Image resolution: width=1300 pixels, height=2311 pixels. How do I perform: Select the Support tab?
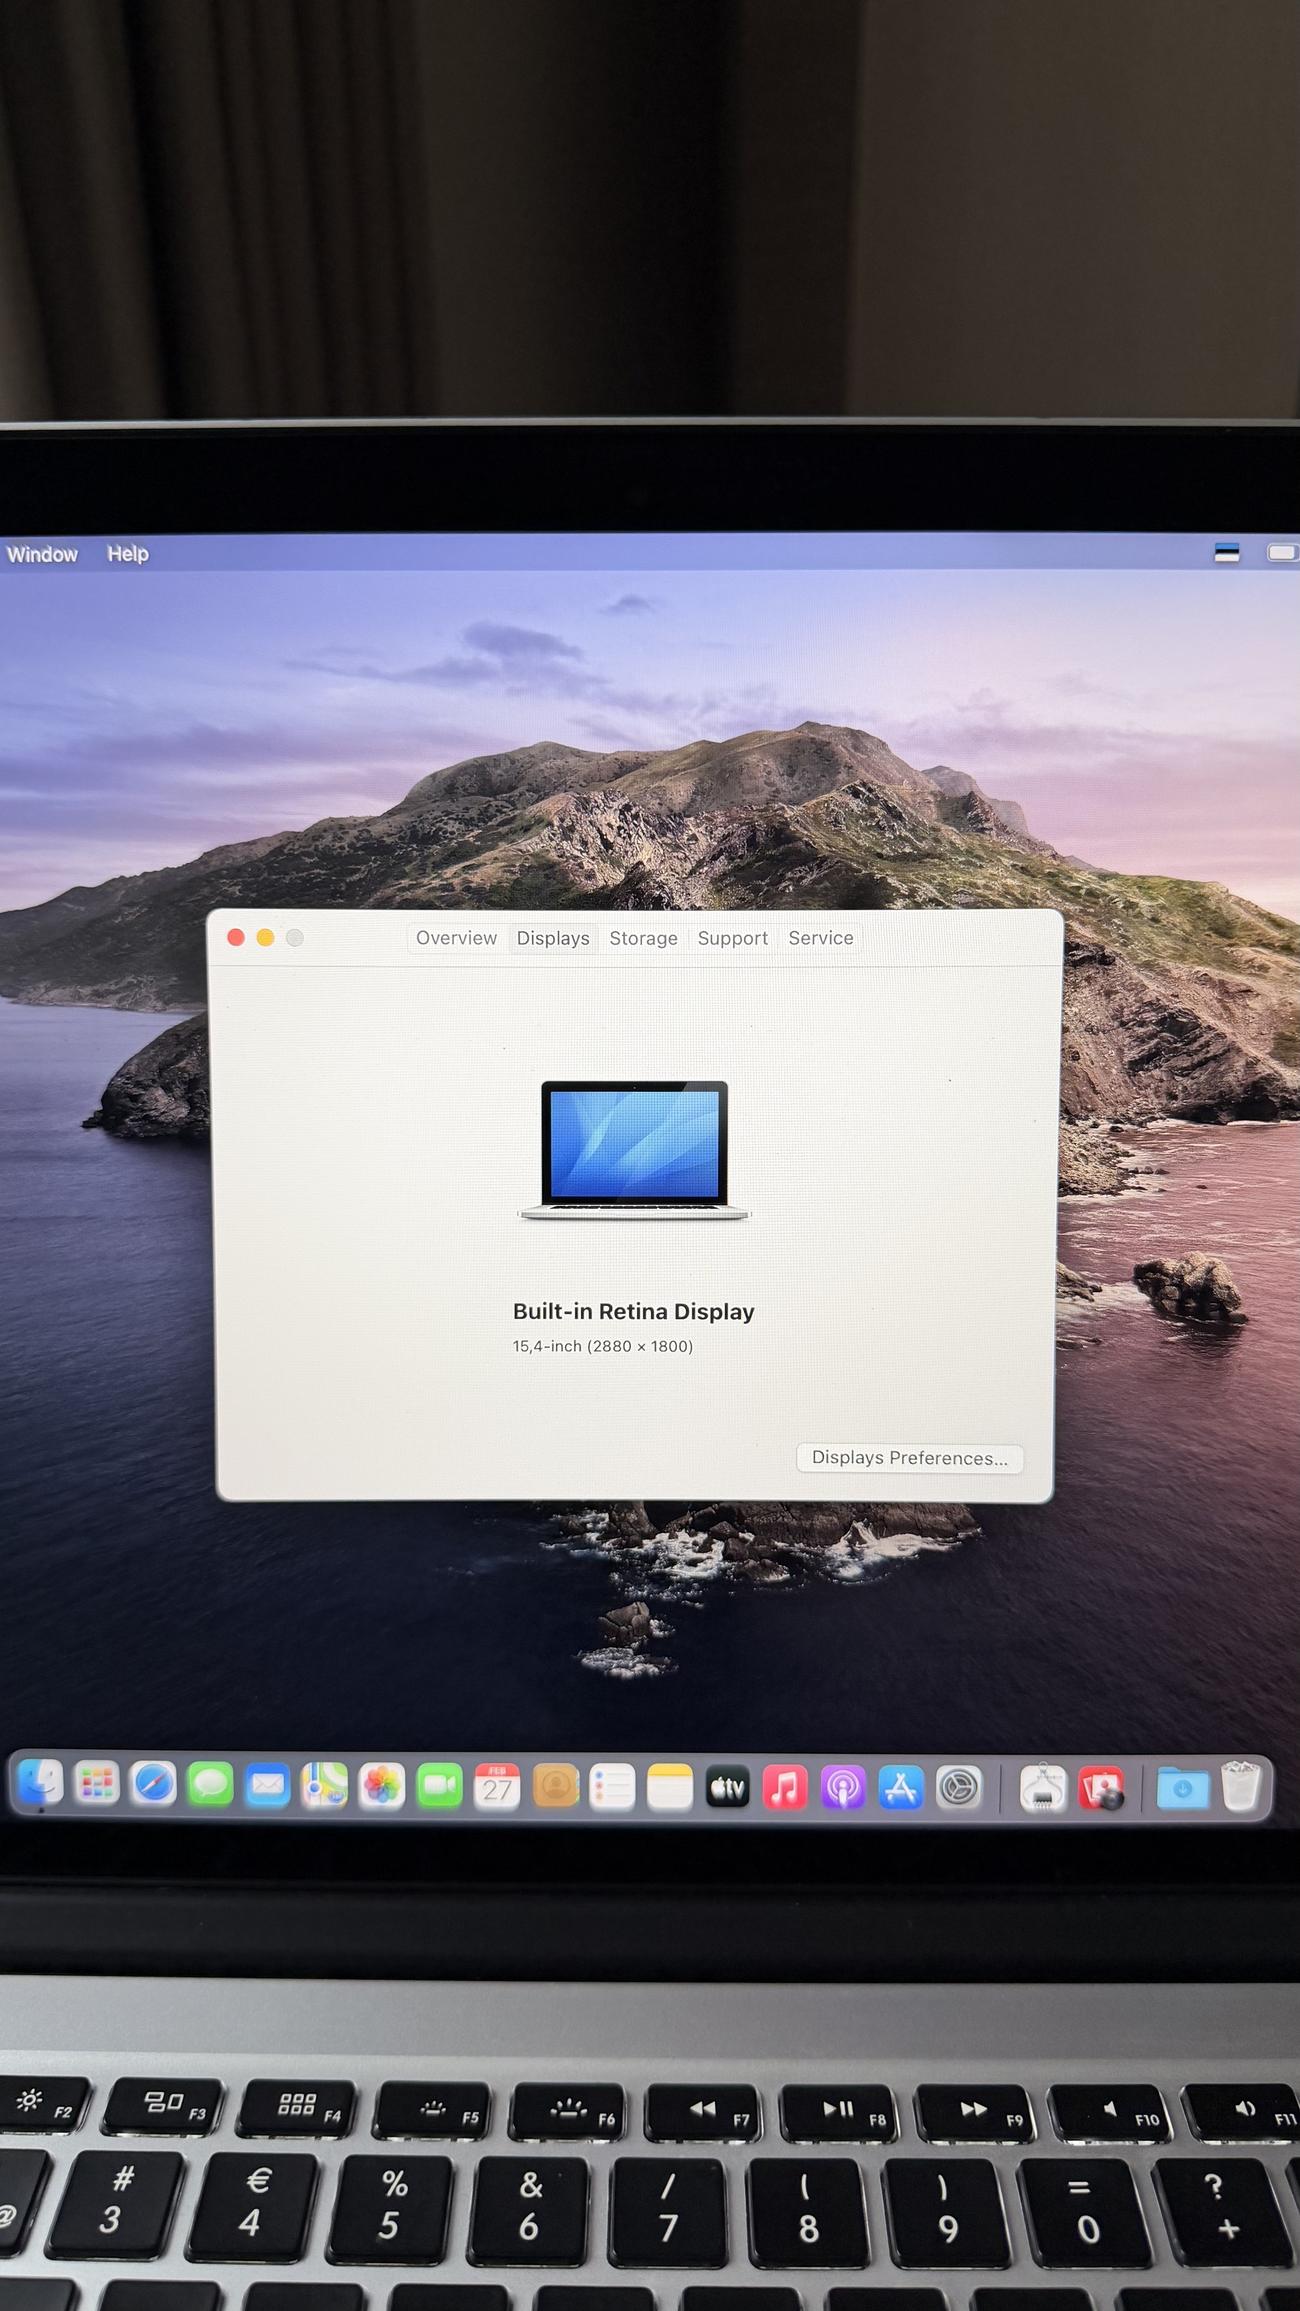pyautogui.click(x=732, y=938)
